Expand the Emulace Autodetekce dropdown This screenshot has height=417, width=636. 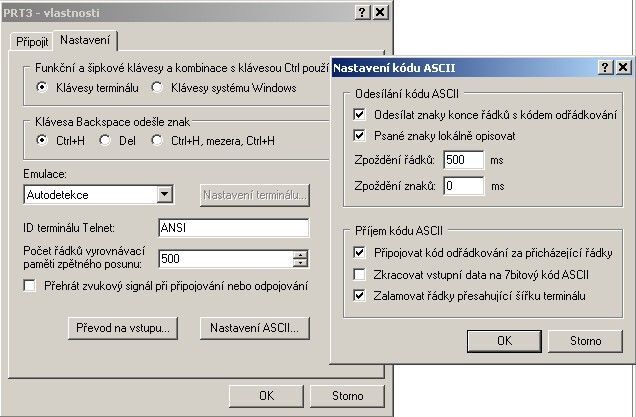pos(165,194)
